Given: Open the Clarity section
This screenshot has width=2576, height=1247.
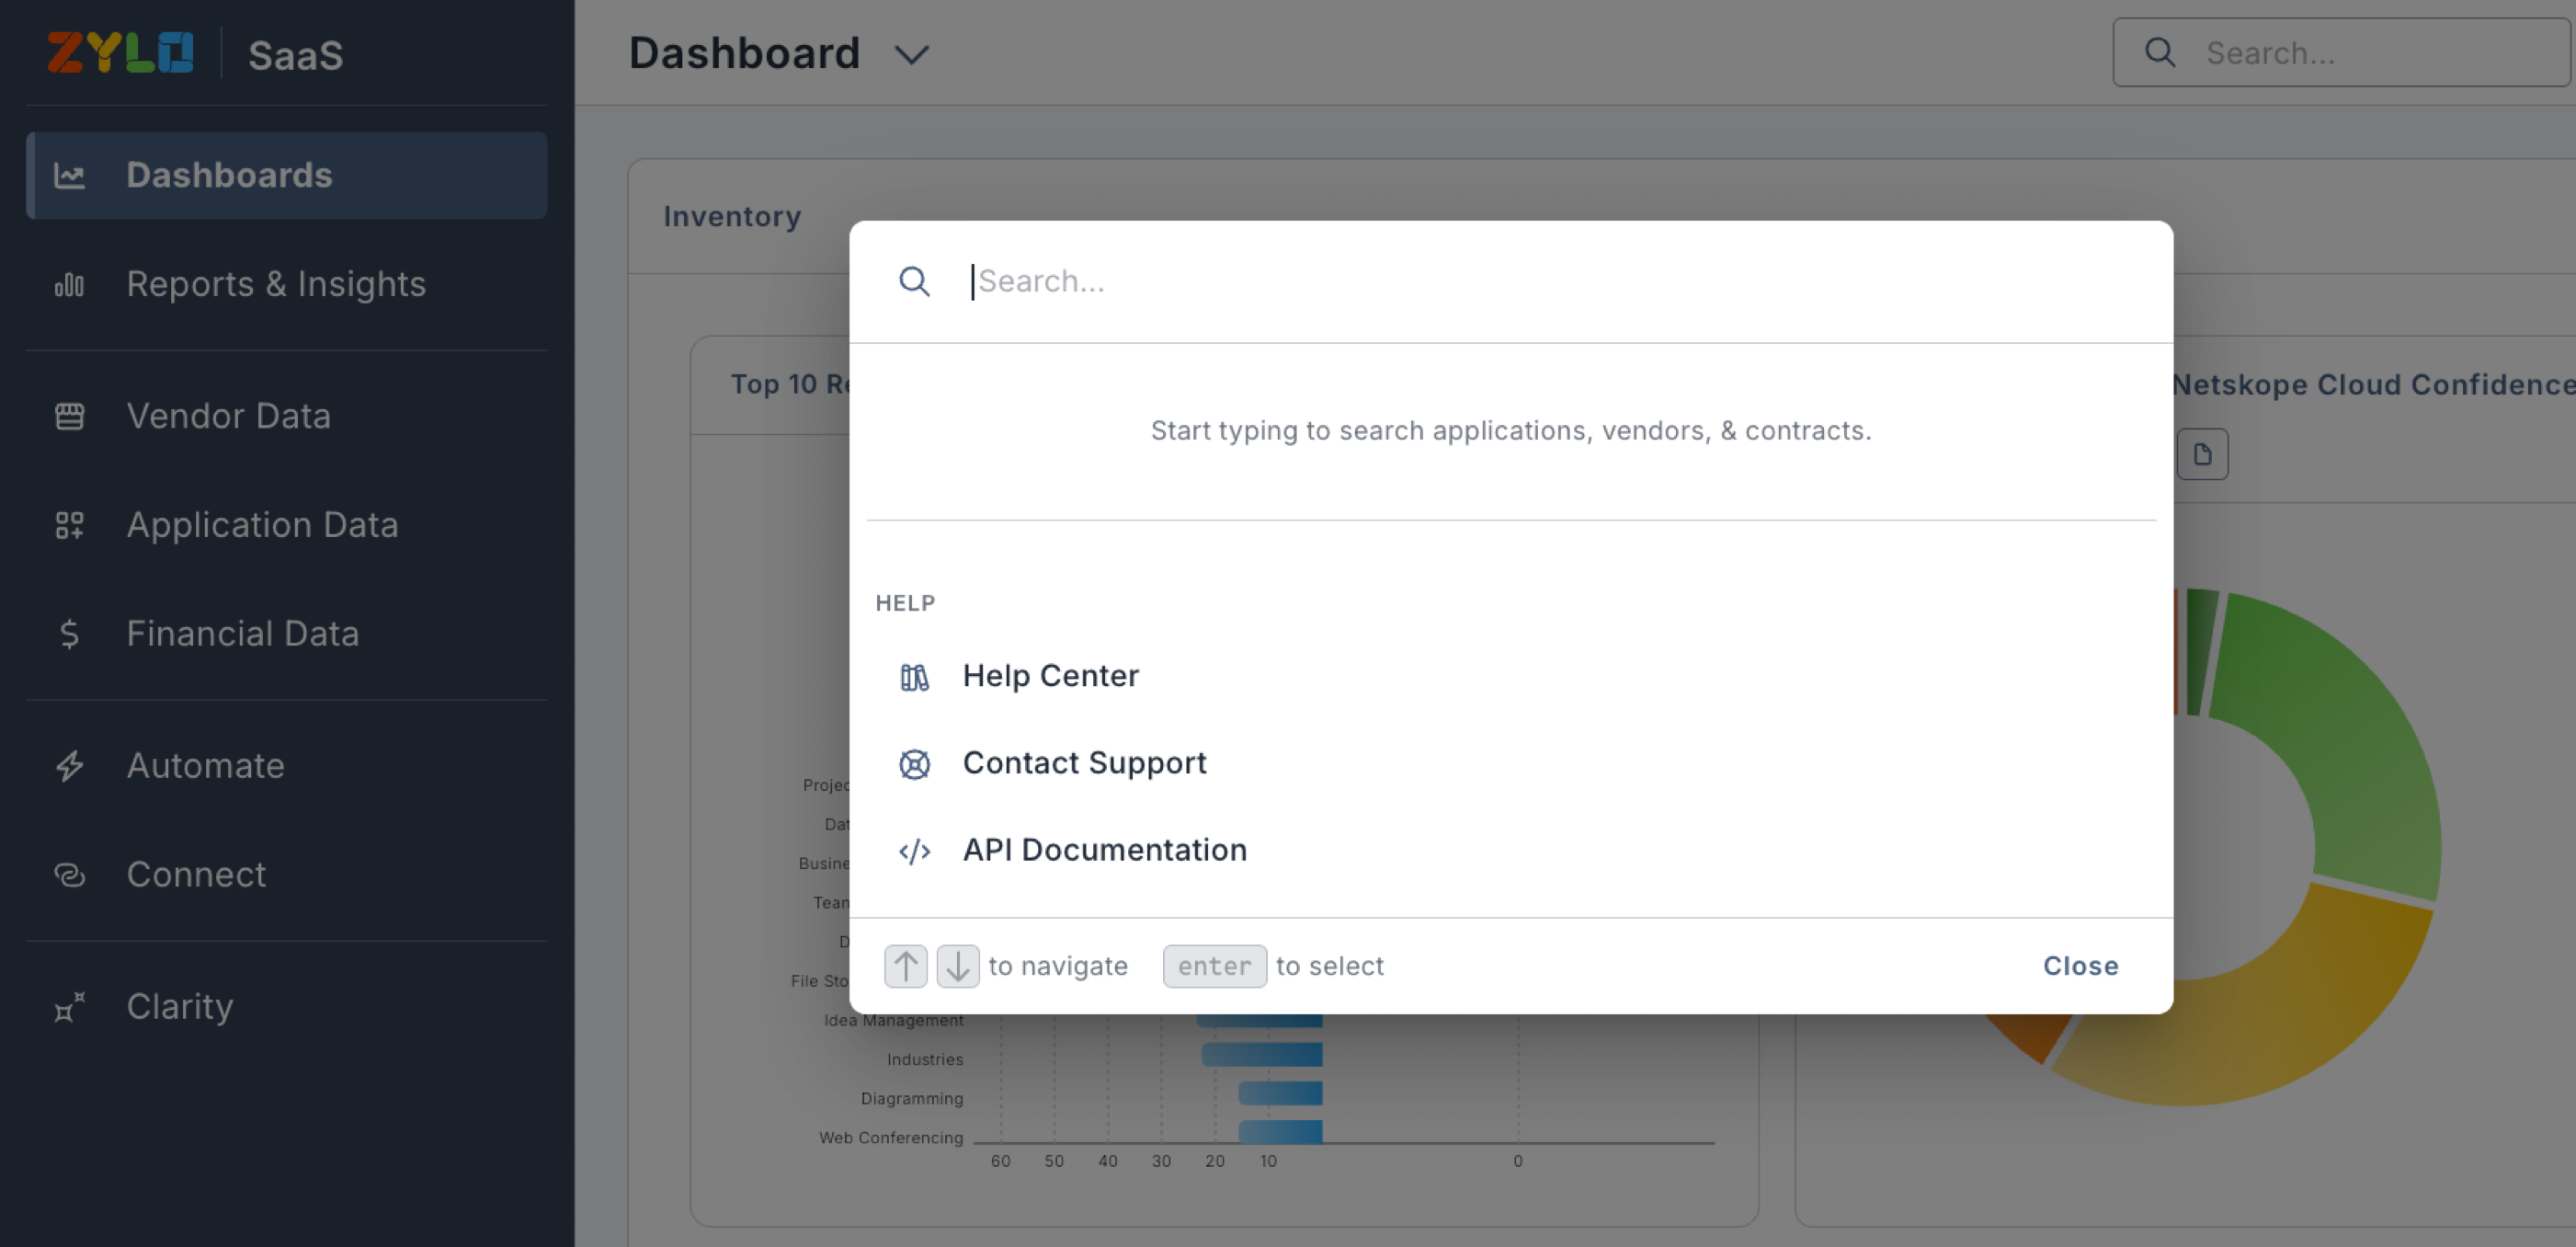Looking at the screenshot, I should [287, 1006].
